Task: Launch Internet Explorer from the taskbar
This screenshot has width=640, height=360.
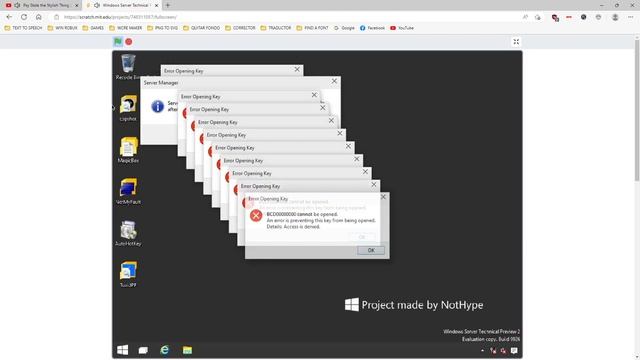Action: (x=164, y=350)
